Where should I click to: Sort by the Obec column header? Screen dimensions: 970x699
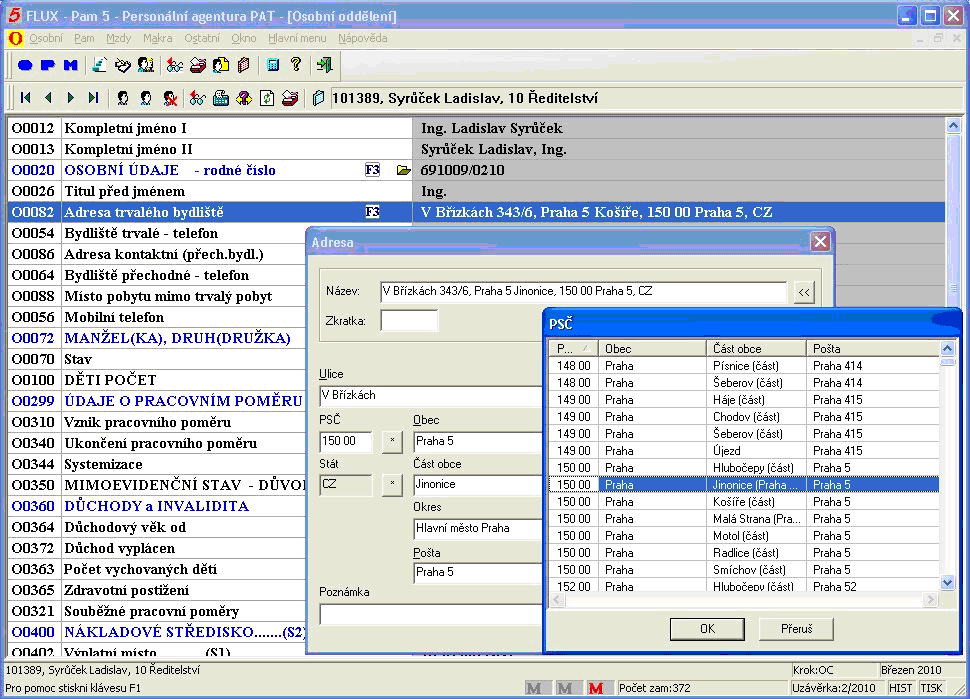coord(652,349)
